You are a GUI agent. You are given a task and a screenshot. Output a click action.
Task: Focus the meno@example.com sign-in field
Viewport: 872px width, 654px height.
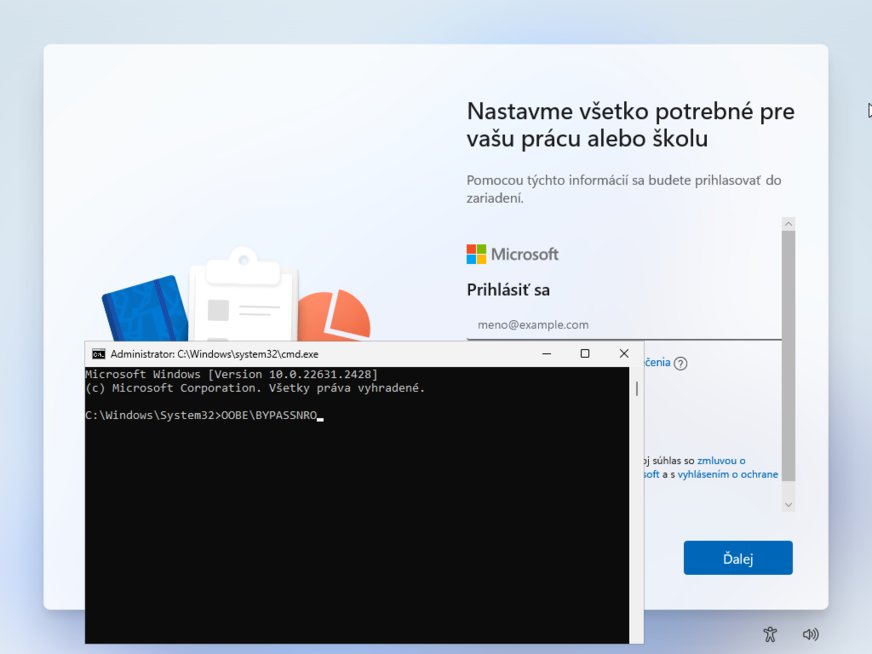[x=624, y=325]
